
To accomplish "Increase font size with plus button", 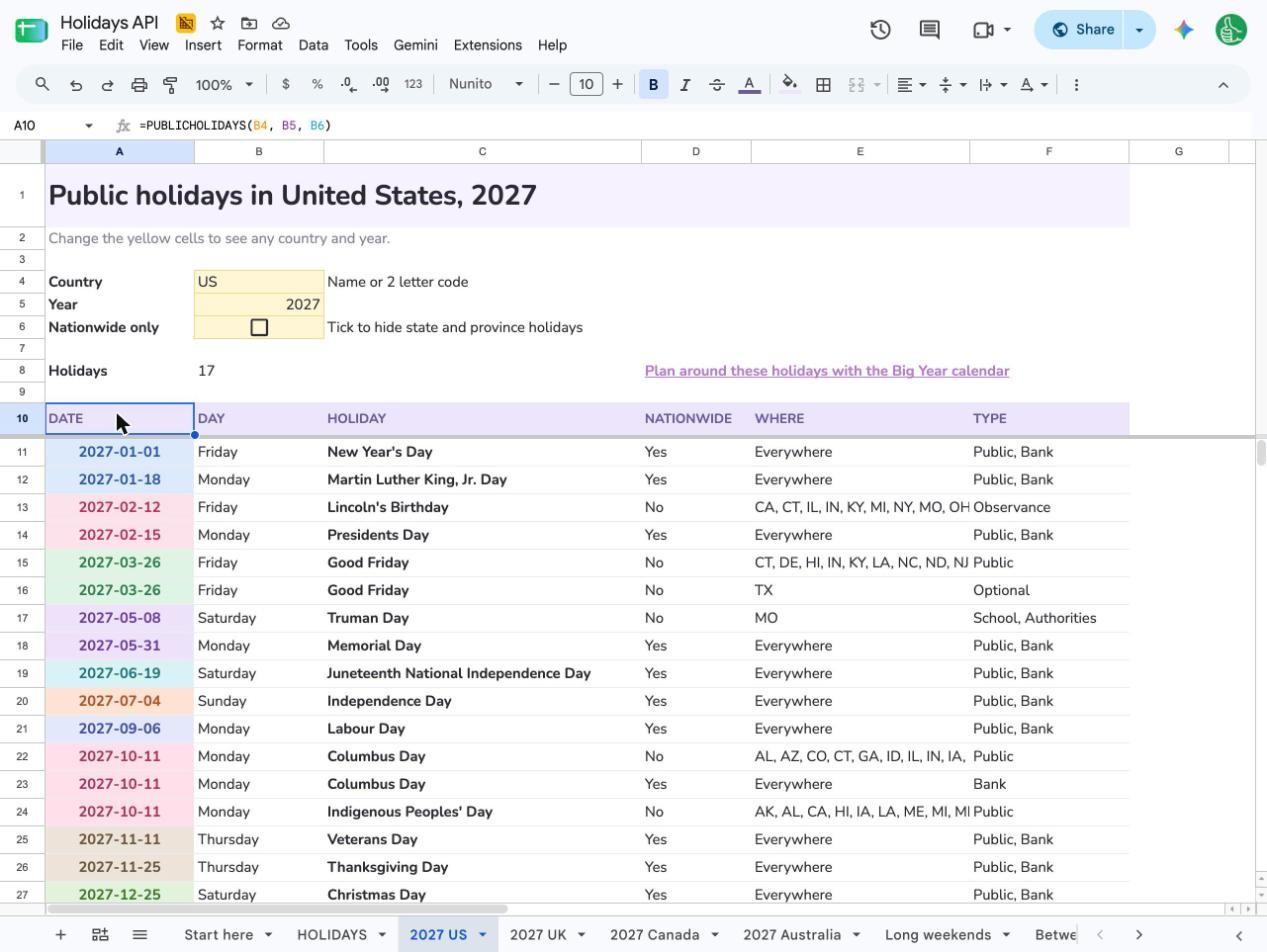I will [617, 85].
